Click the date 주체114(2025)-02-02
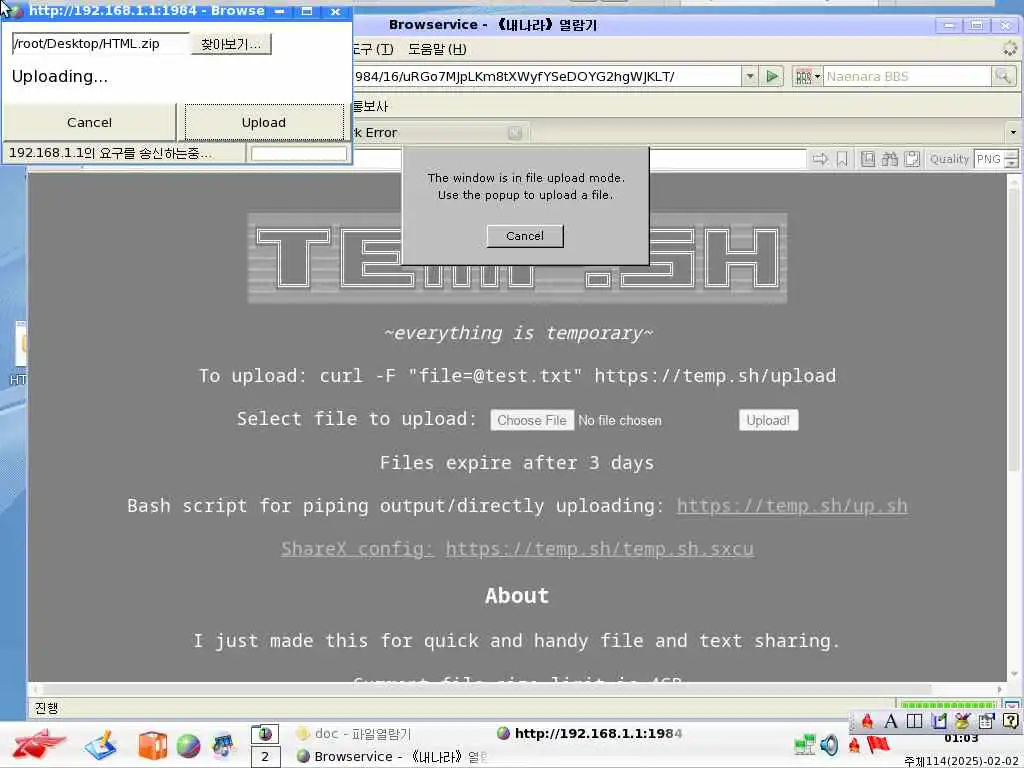1024x768 pixels. click(x=963, y=761)
